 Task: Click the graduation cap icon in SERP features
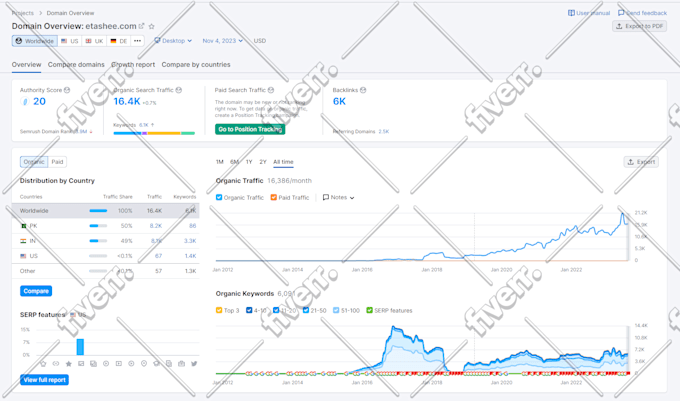point(157,364)
